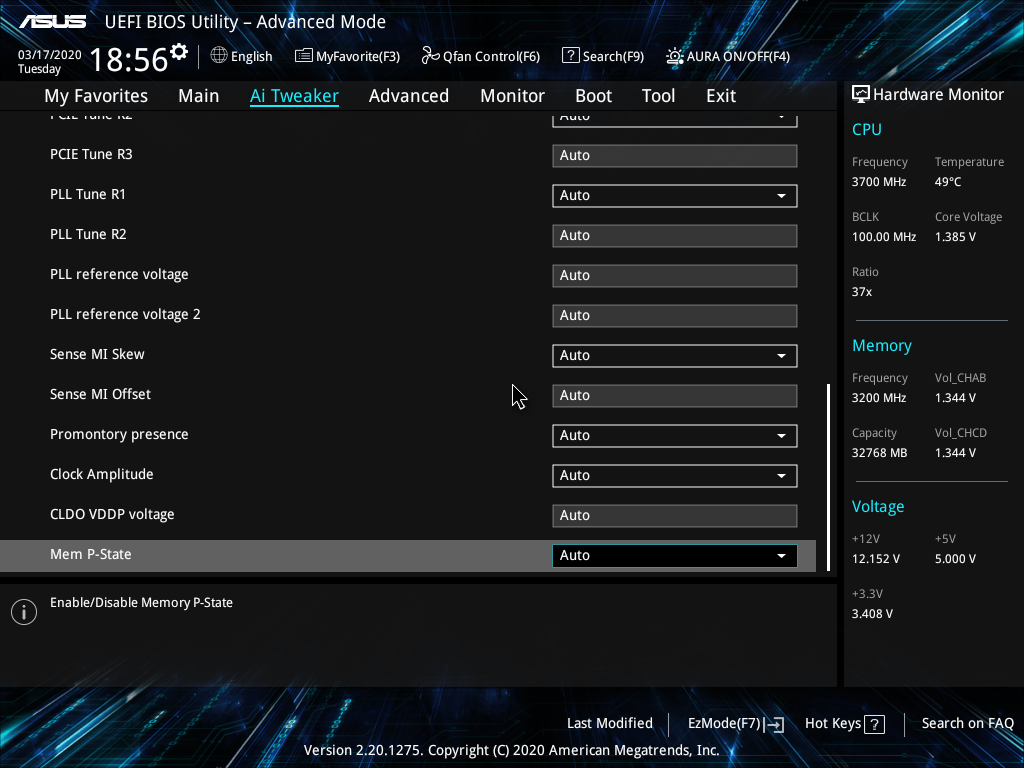Open the settings gear next to clock
The image size is (1024, 768).
[179, 52]
